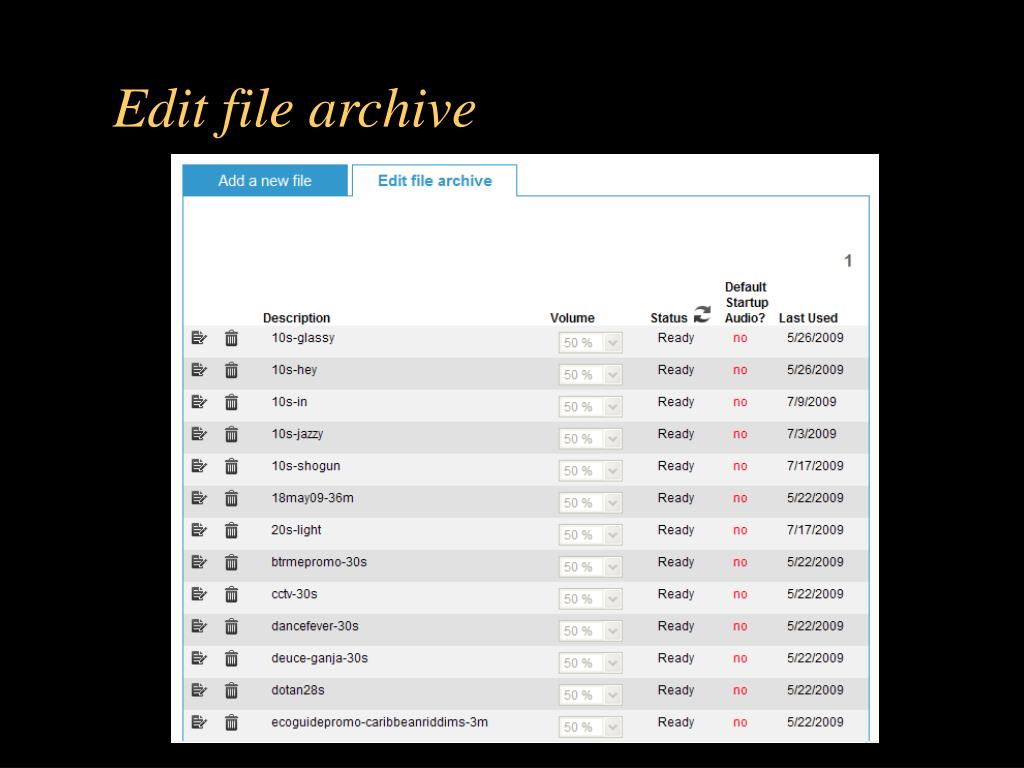Image resolution: width=1024 pixels, height=768 pixels.
Task: Select the deuce-ganja-30s description text
Action: [x=319, y=658]
